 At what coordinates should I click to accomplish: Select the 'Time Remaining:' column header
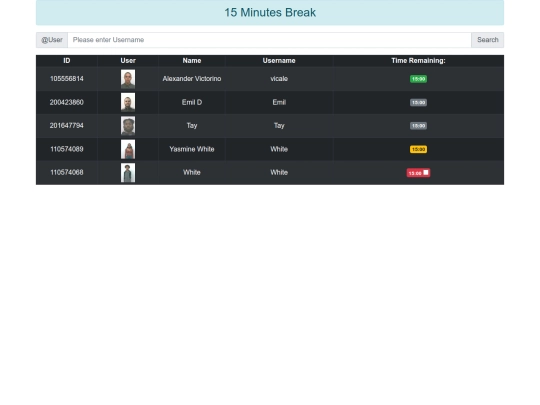418,61
